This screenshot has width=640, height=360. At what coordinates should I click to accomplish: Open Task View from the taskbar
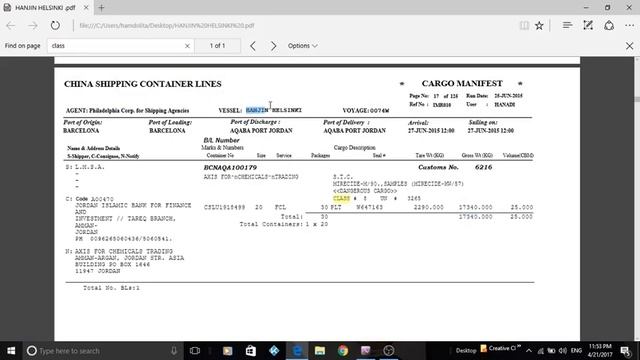point(195,351)
